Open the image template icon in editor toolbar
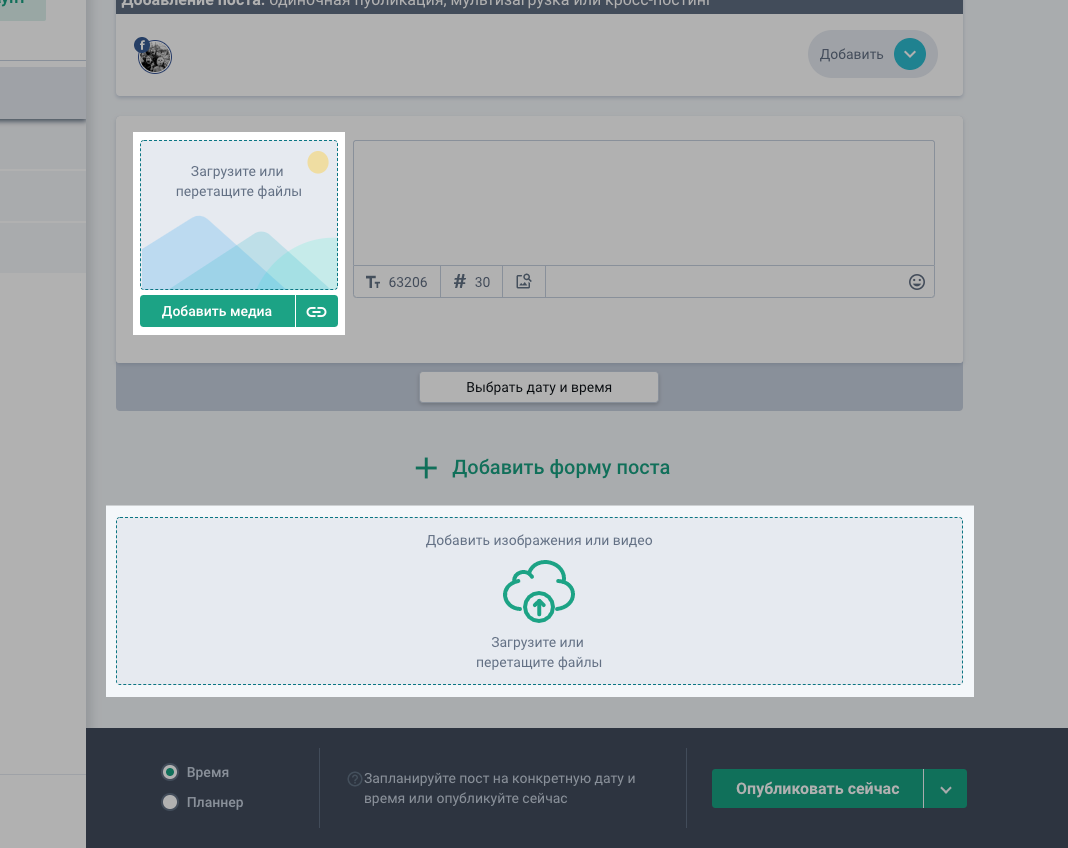 click(x=523, y=282)
